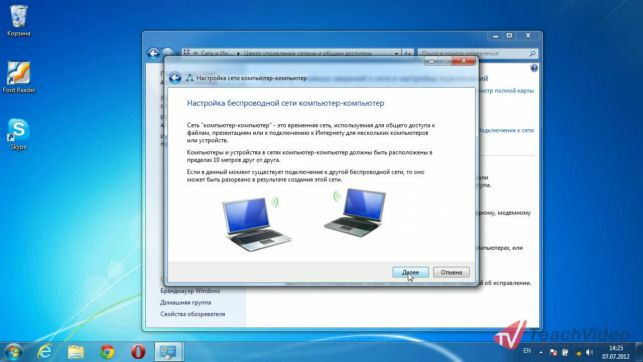Minimize the Network Center window
This screenshot has height=362, width=643.
[x=495, y=36]
